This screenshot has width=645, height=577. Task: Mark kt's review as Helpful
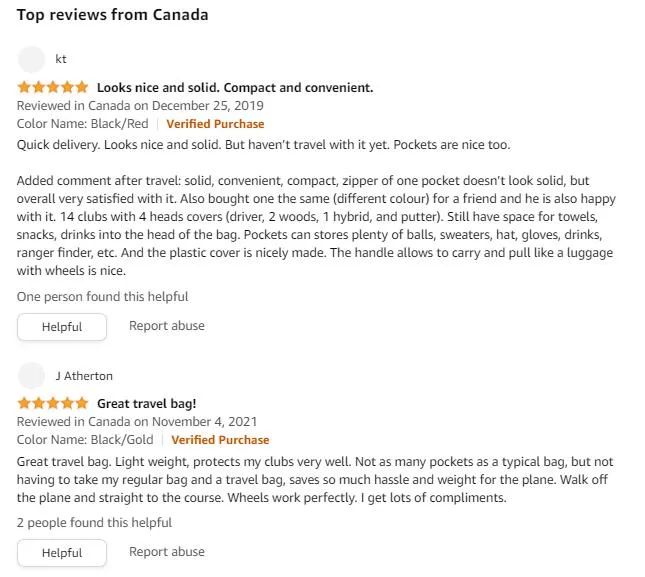point(62,327)
